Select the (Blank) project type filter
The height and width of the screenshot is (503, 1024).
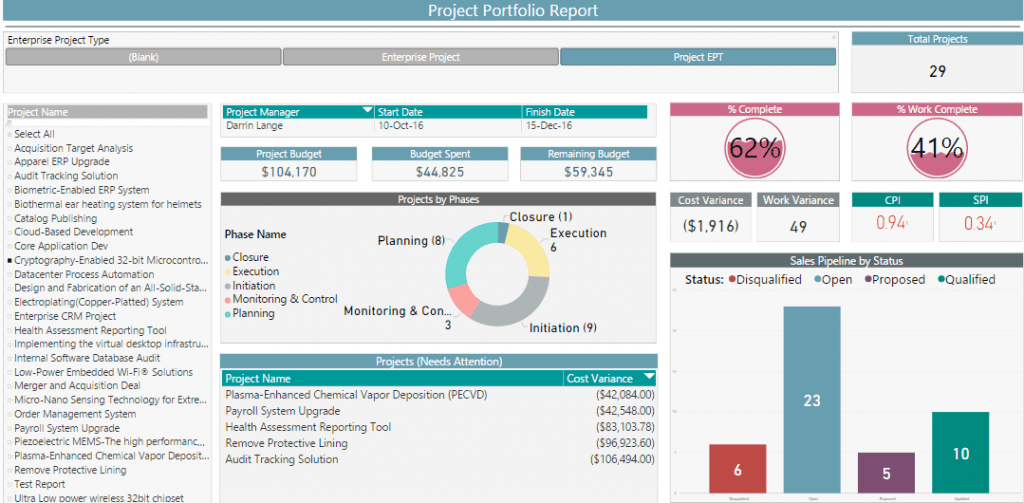143,57
